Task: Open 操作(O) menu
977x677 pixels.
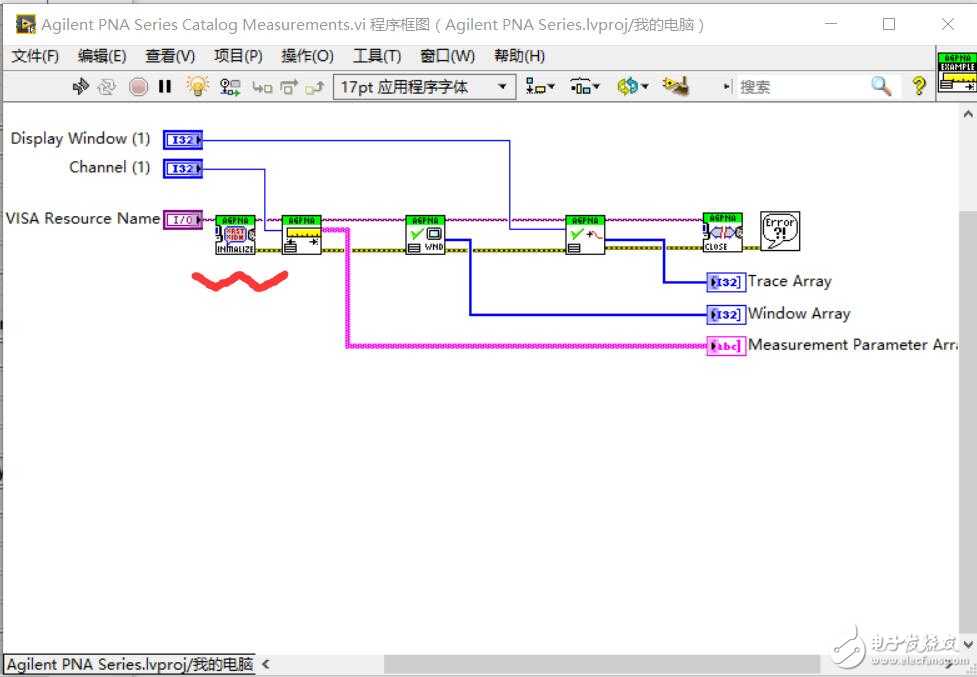Action: point(307,56)
